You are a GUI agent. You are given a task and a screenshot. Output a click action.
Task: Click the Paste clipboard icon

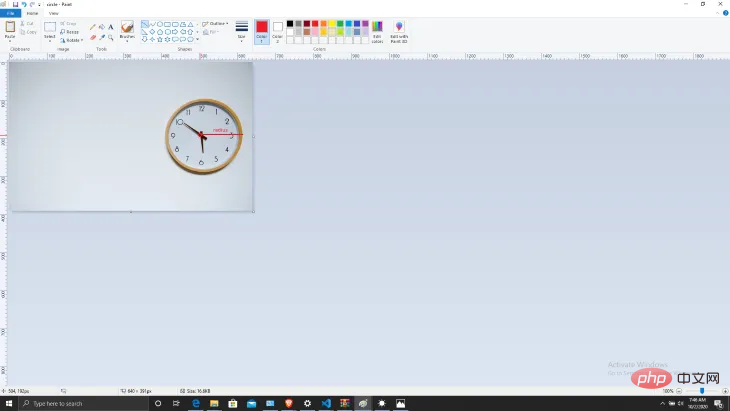pos(10,27)
